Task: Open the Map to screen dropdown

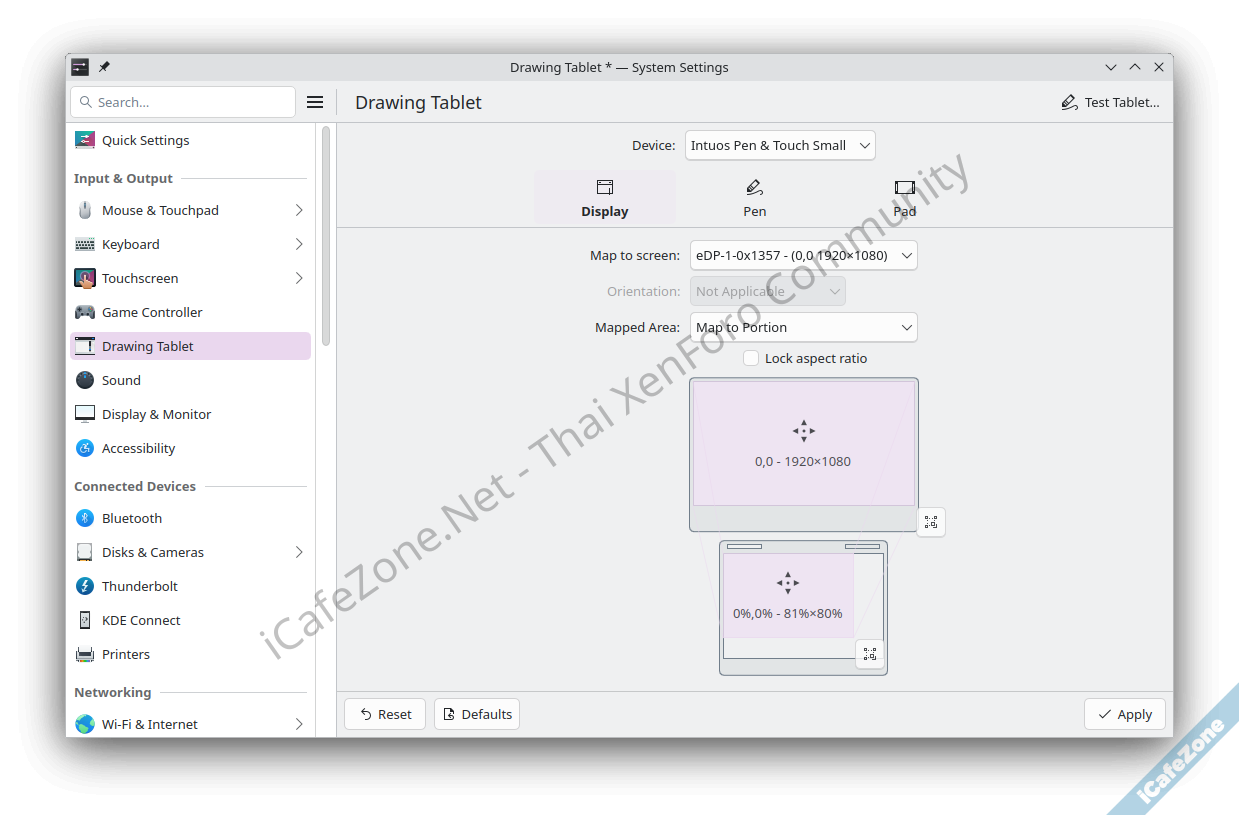Action: (803, 255)
